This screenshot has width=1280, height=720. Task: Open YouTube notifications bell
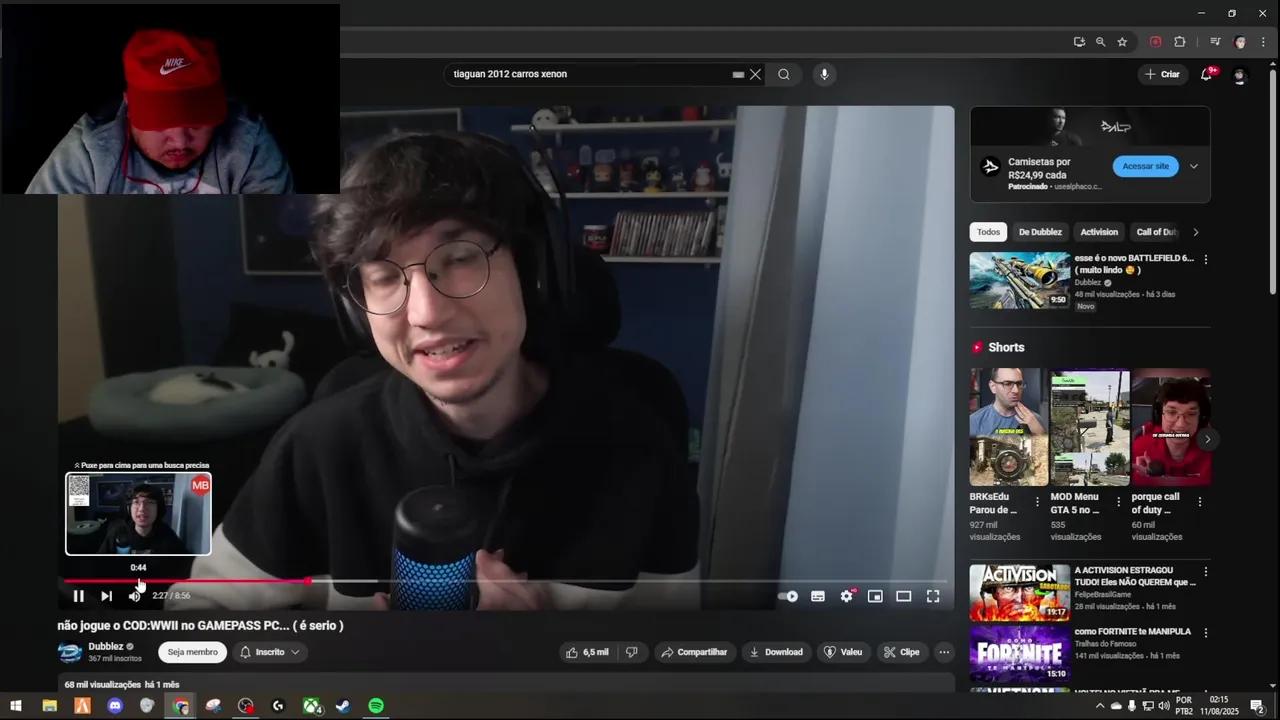click(1206, 73)
